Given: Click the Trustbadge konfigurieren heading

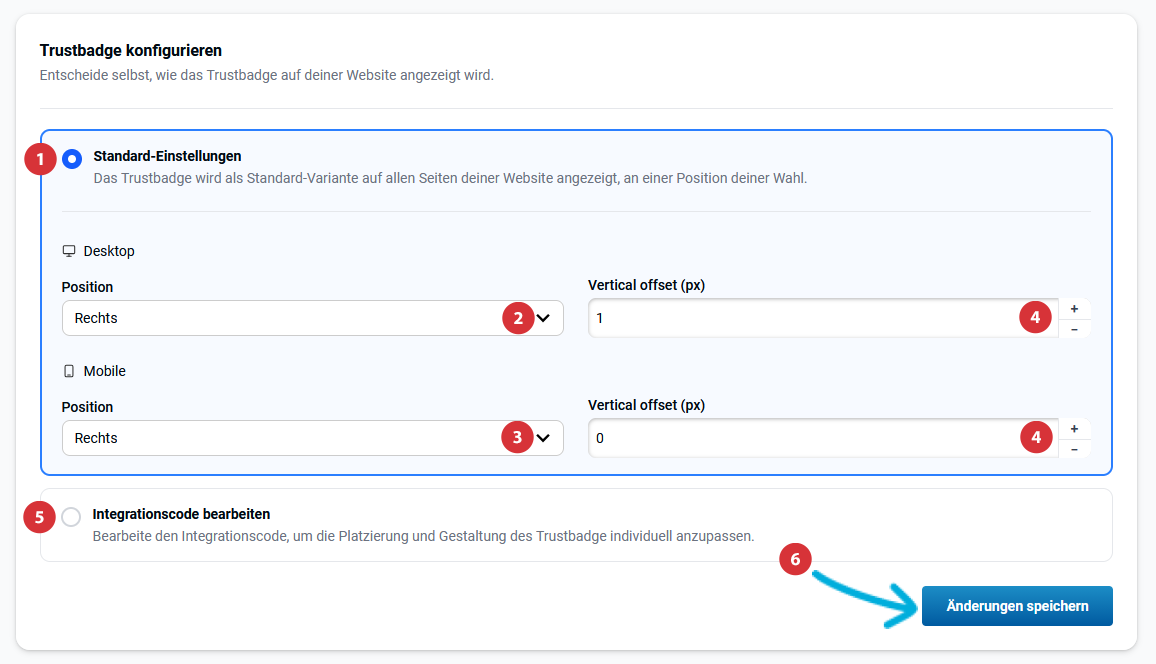Looking at the screenshot, I should (x=130, y=50).
